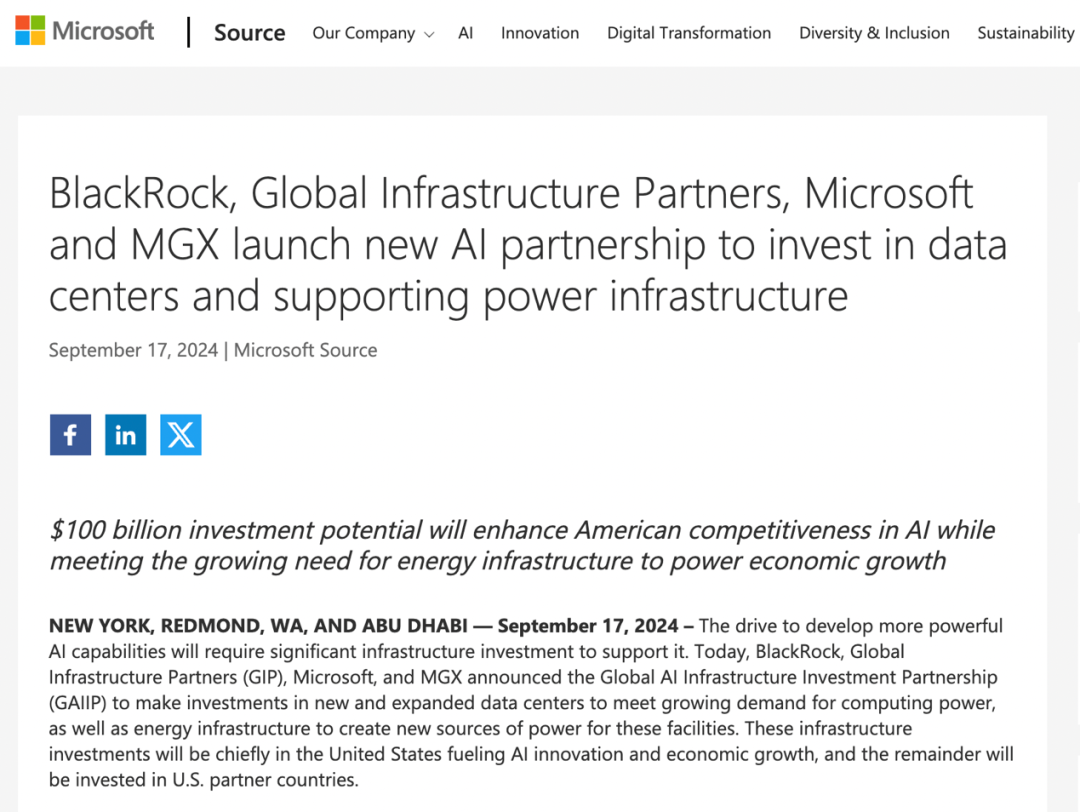
Task: Share the article on Facebook
Action: (70, 435)
